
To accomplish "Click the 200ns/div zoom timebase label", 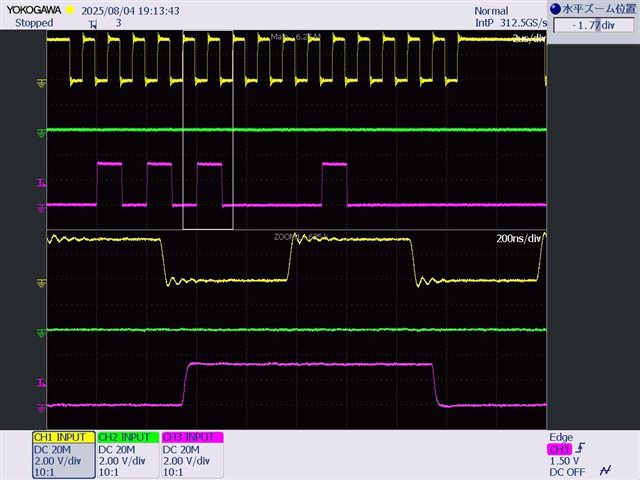I will (518, 238).
